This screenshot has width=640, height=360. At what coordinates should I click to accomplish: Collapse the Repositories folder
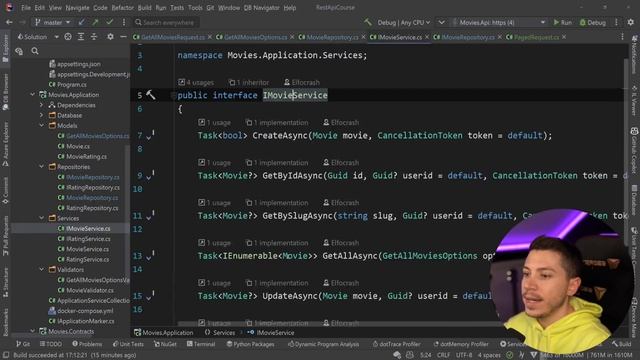point(41,167)
